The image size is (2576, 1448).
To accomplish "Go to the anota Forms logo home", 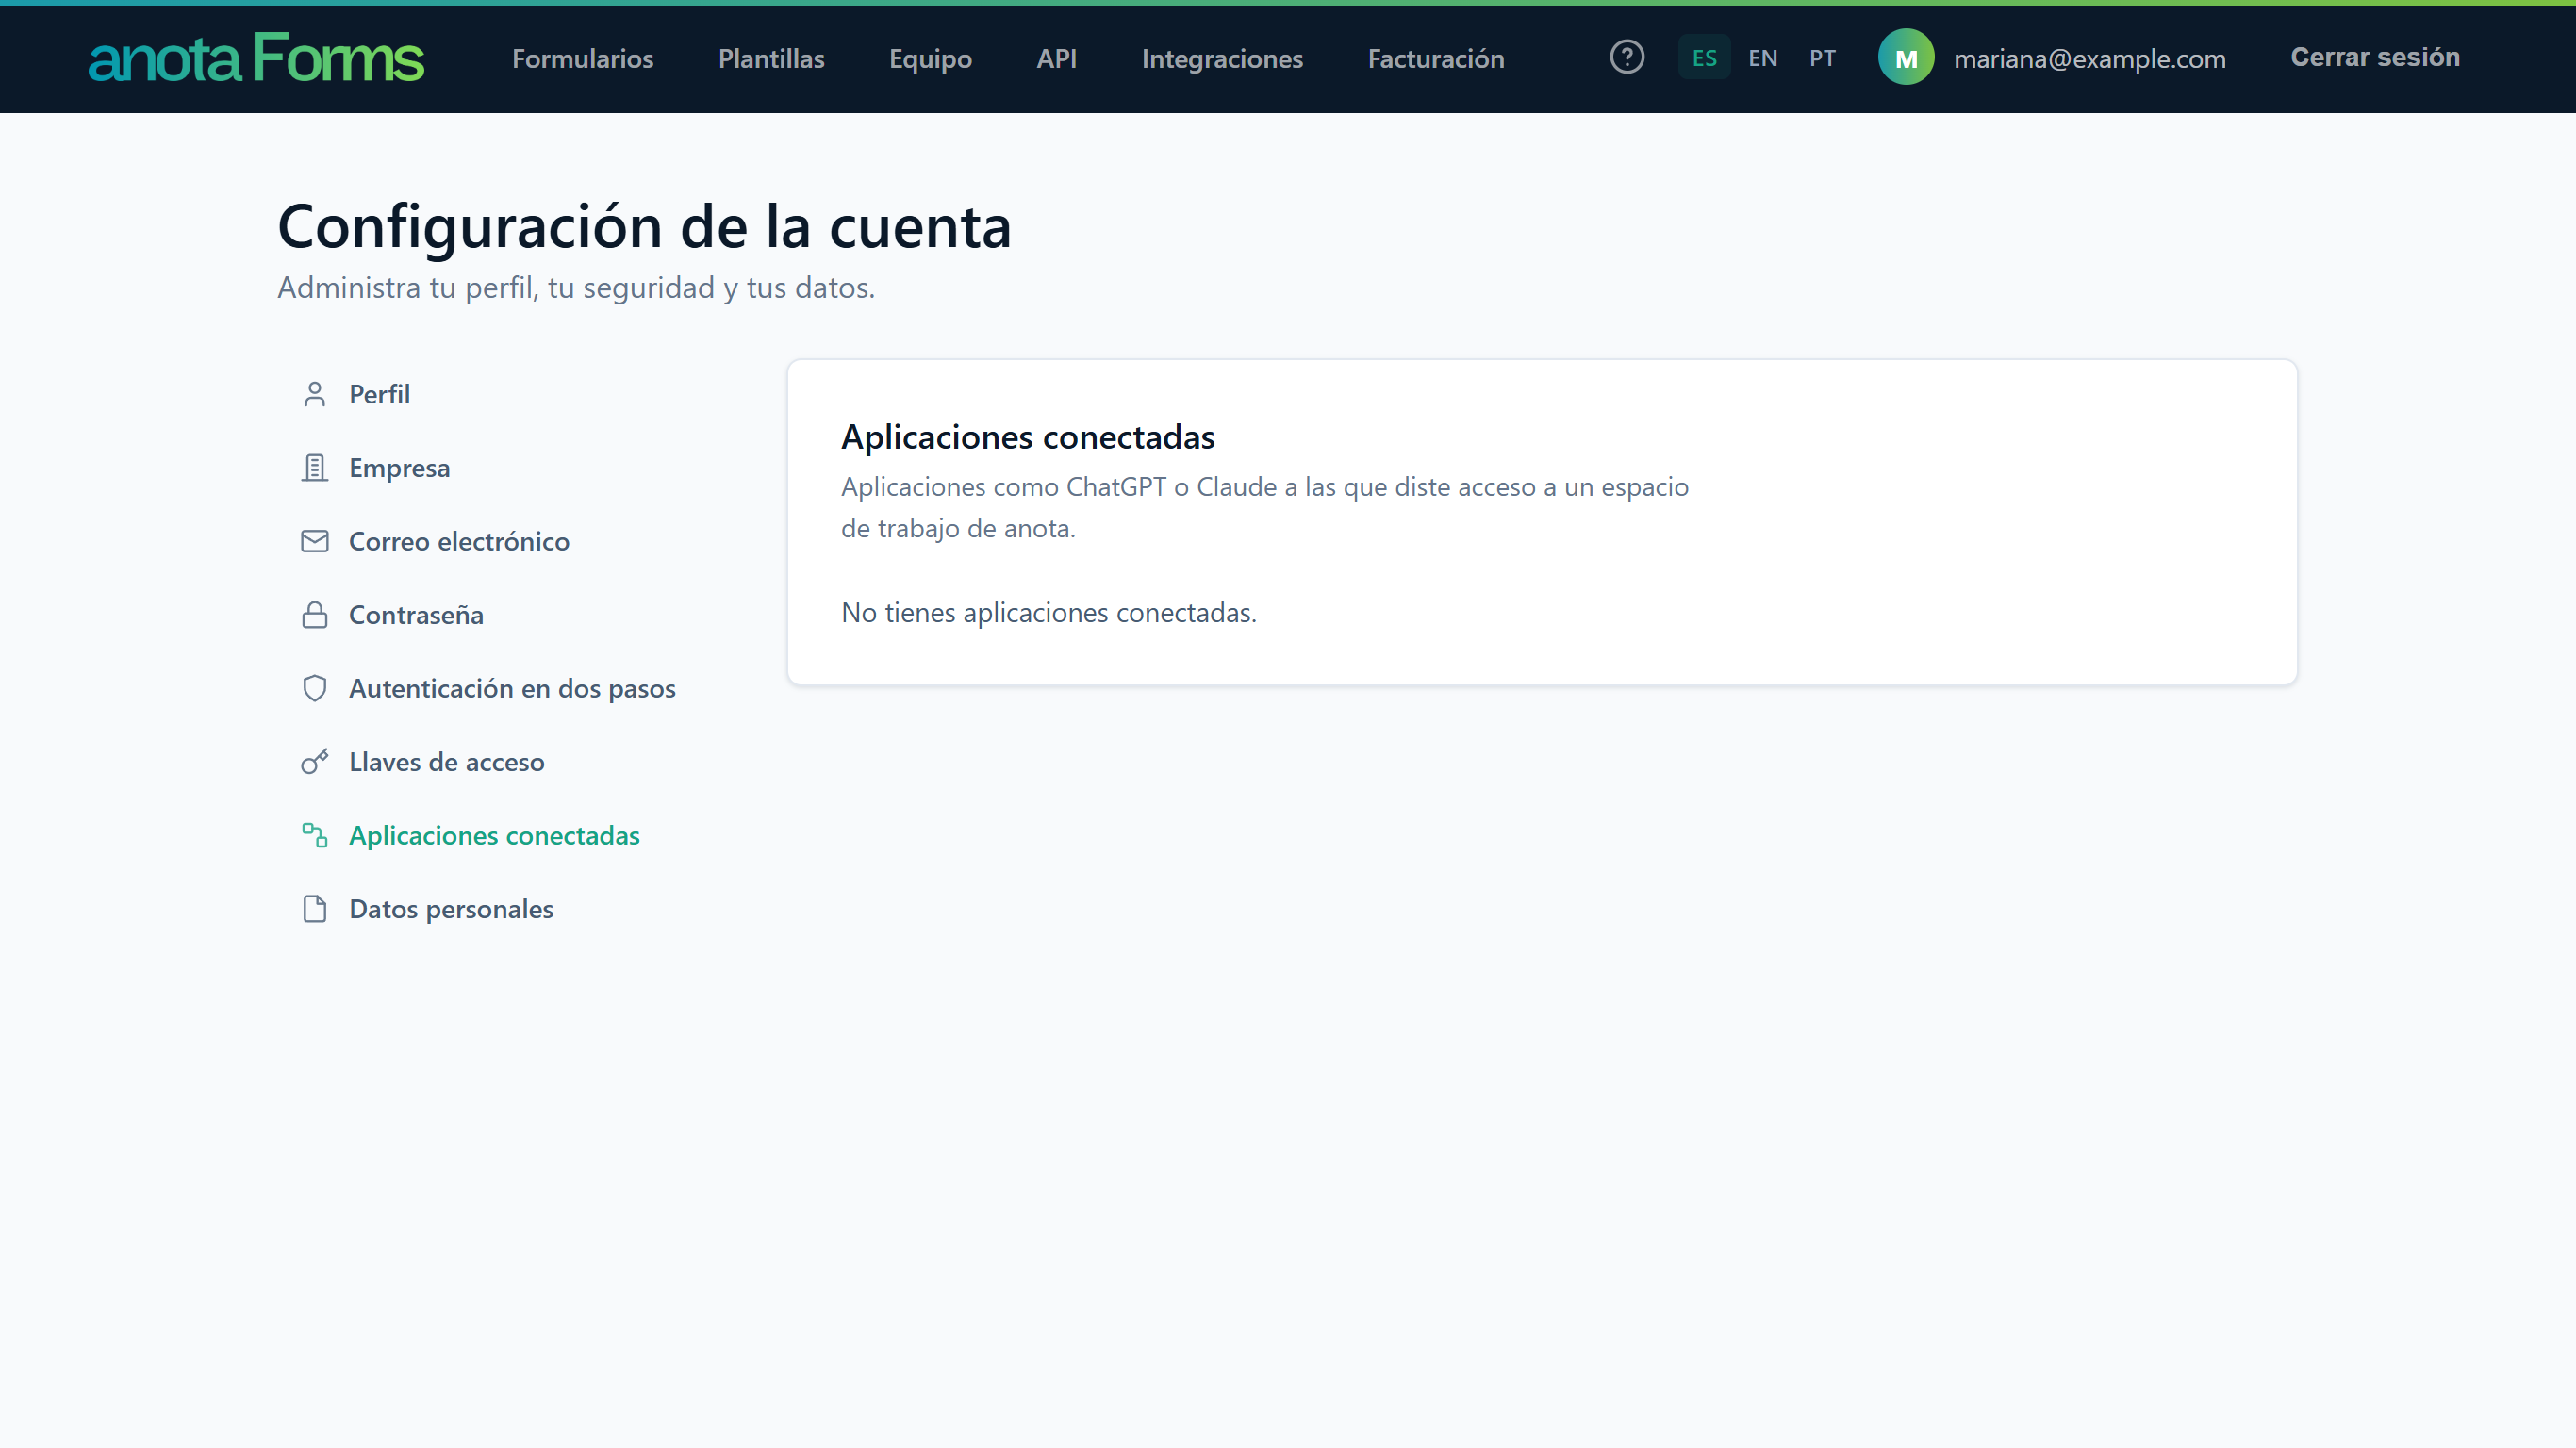I will click(x=256, y=57).
